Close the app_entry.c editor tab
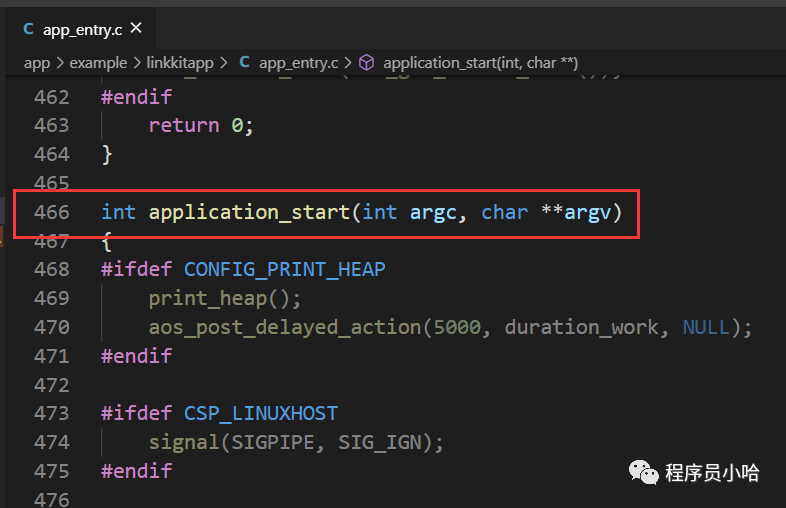This screenshot has width=786, height=508. [x=136, y=29]
